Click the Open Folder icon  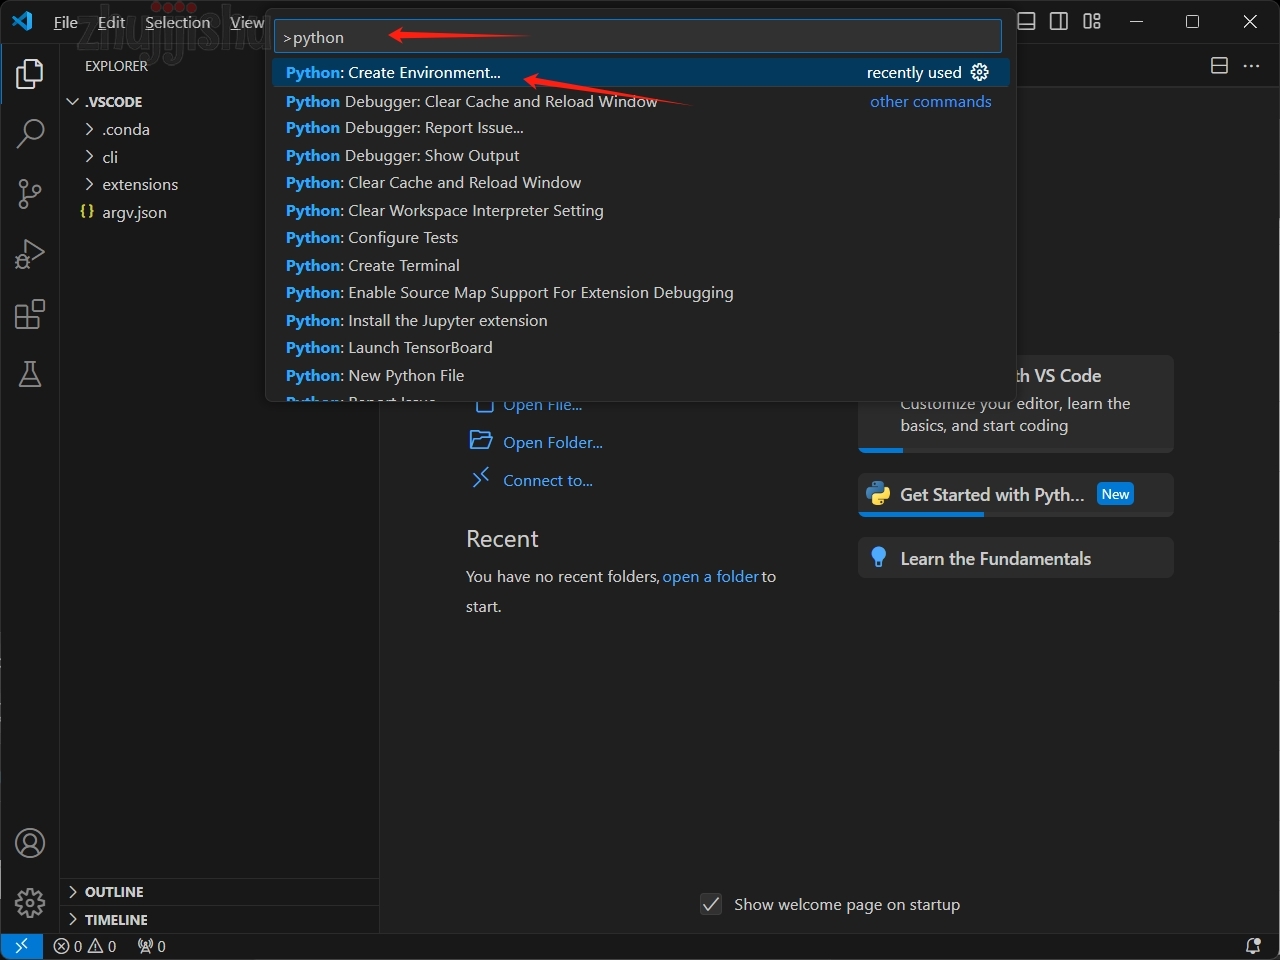coord(481,441)
